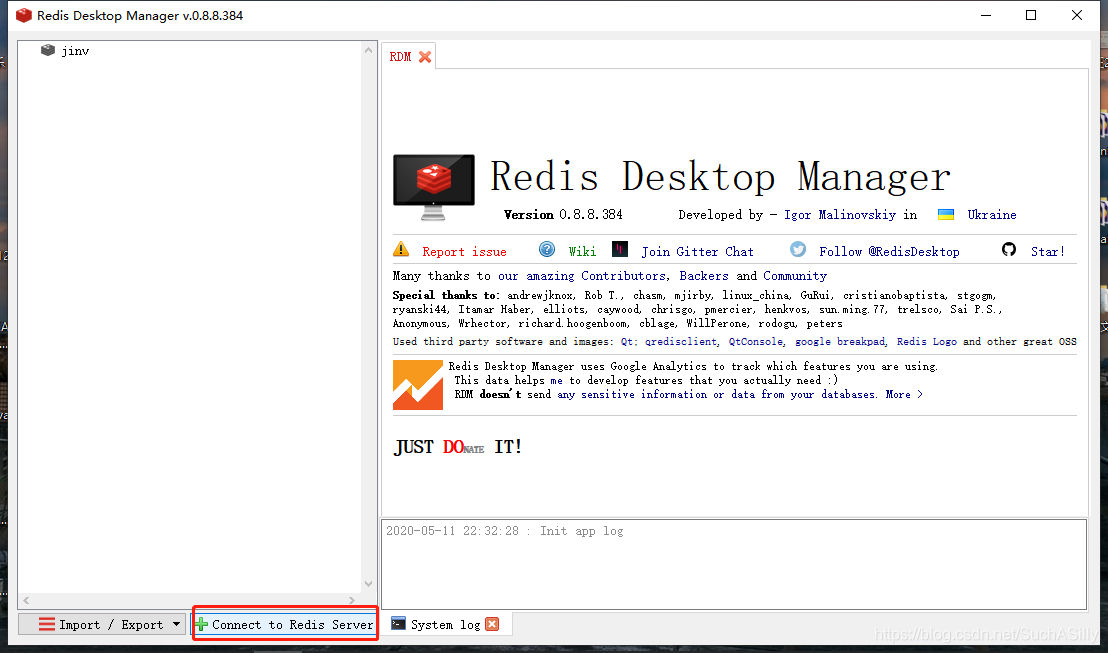1108x653 pixels.
Task: Click Follow @RedisDesktop link
Action: [889, 252]
